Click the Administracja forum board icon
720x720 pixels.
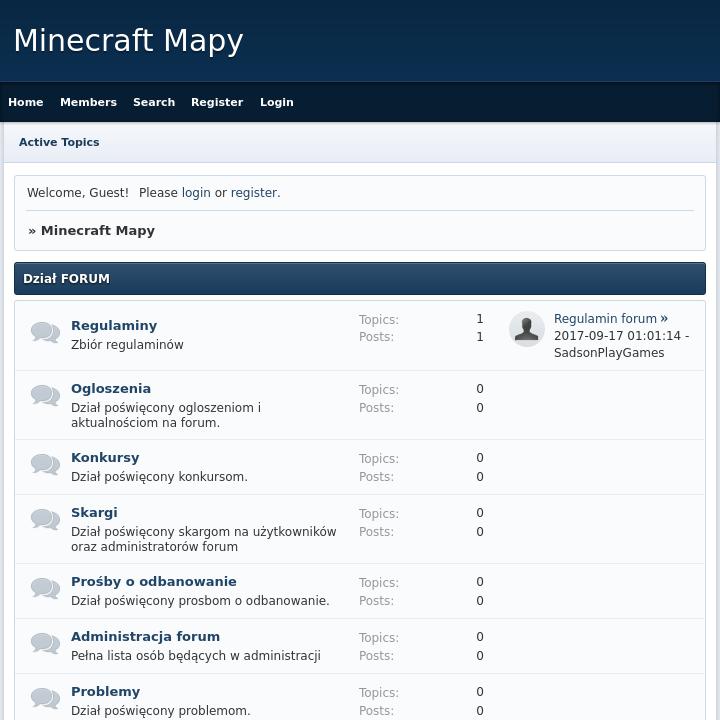[45, 644]
